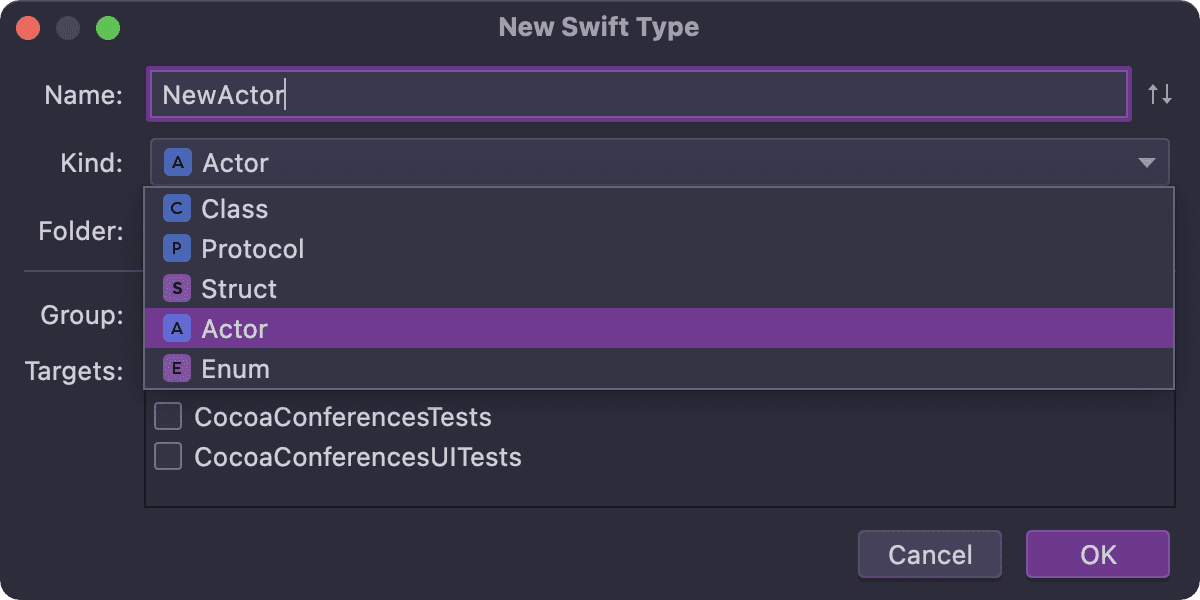Enable the CocoaConferencesTests target checkbox
This screenshot has width=1200, height=600.
click(x=167, y=416)
